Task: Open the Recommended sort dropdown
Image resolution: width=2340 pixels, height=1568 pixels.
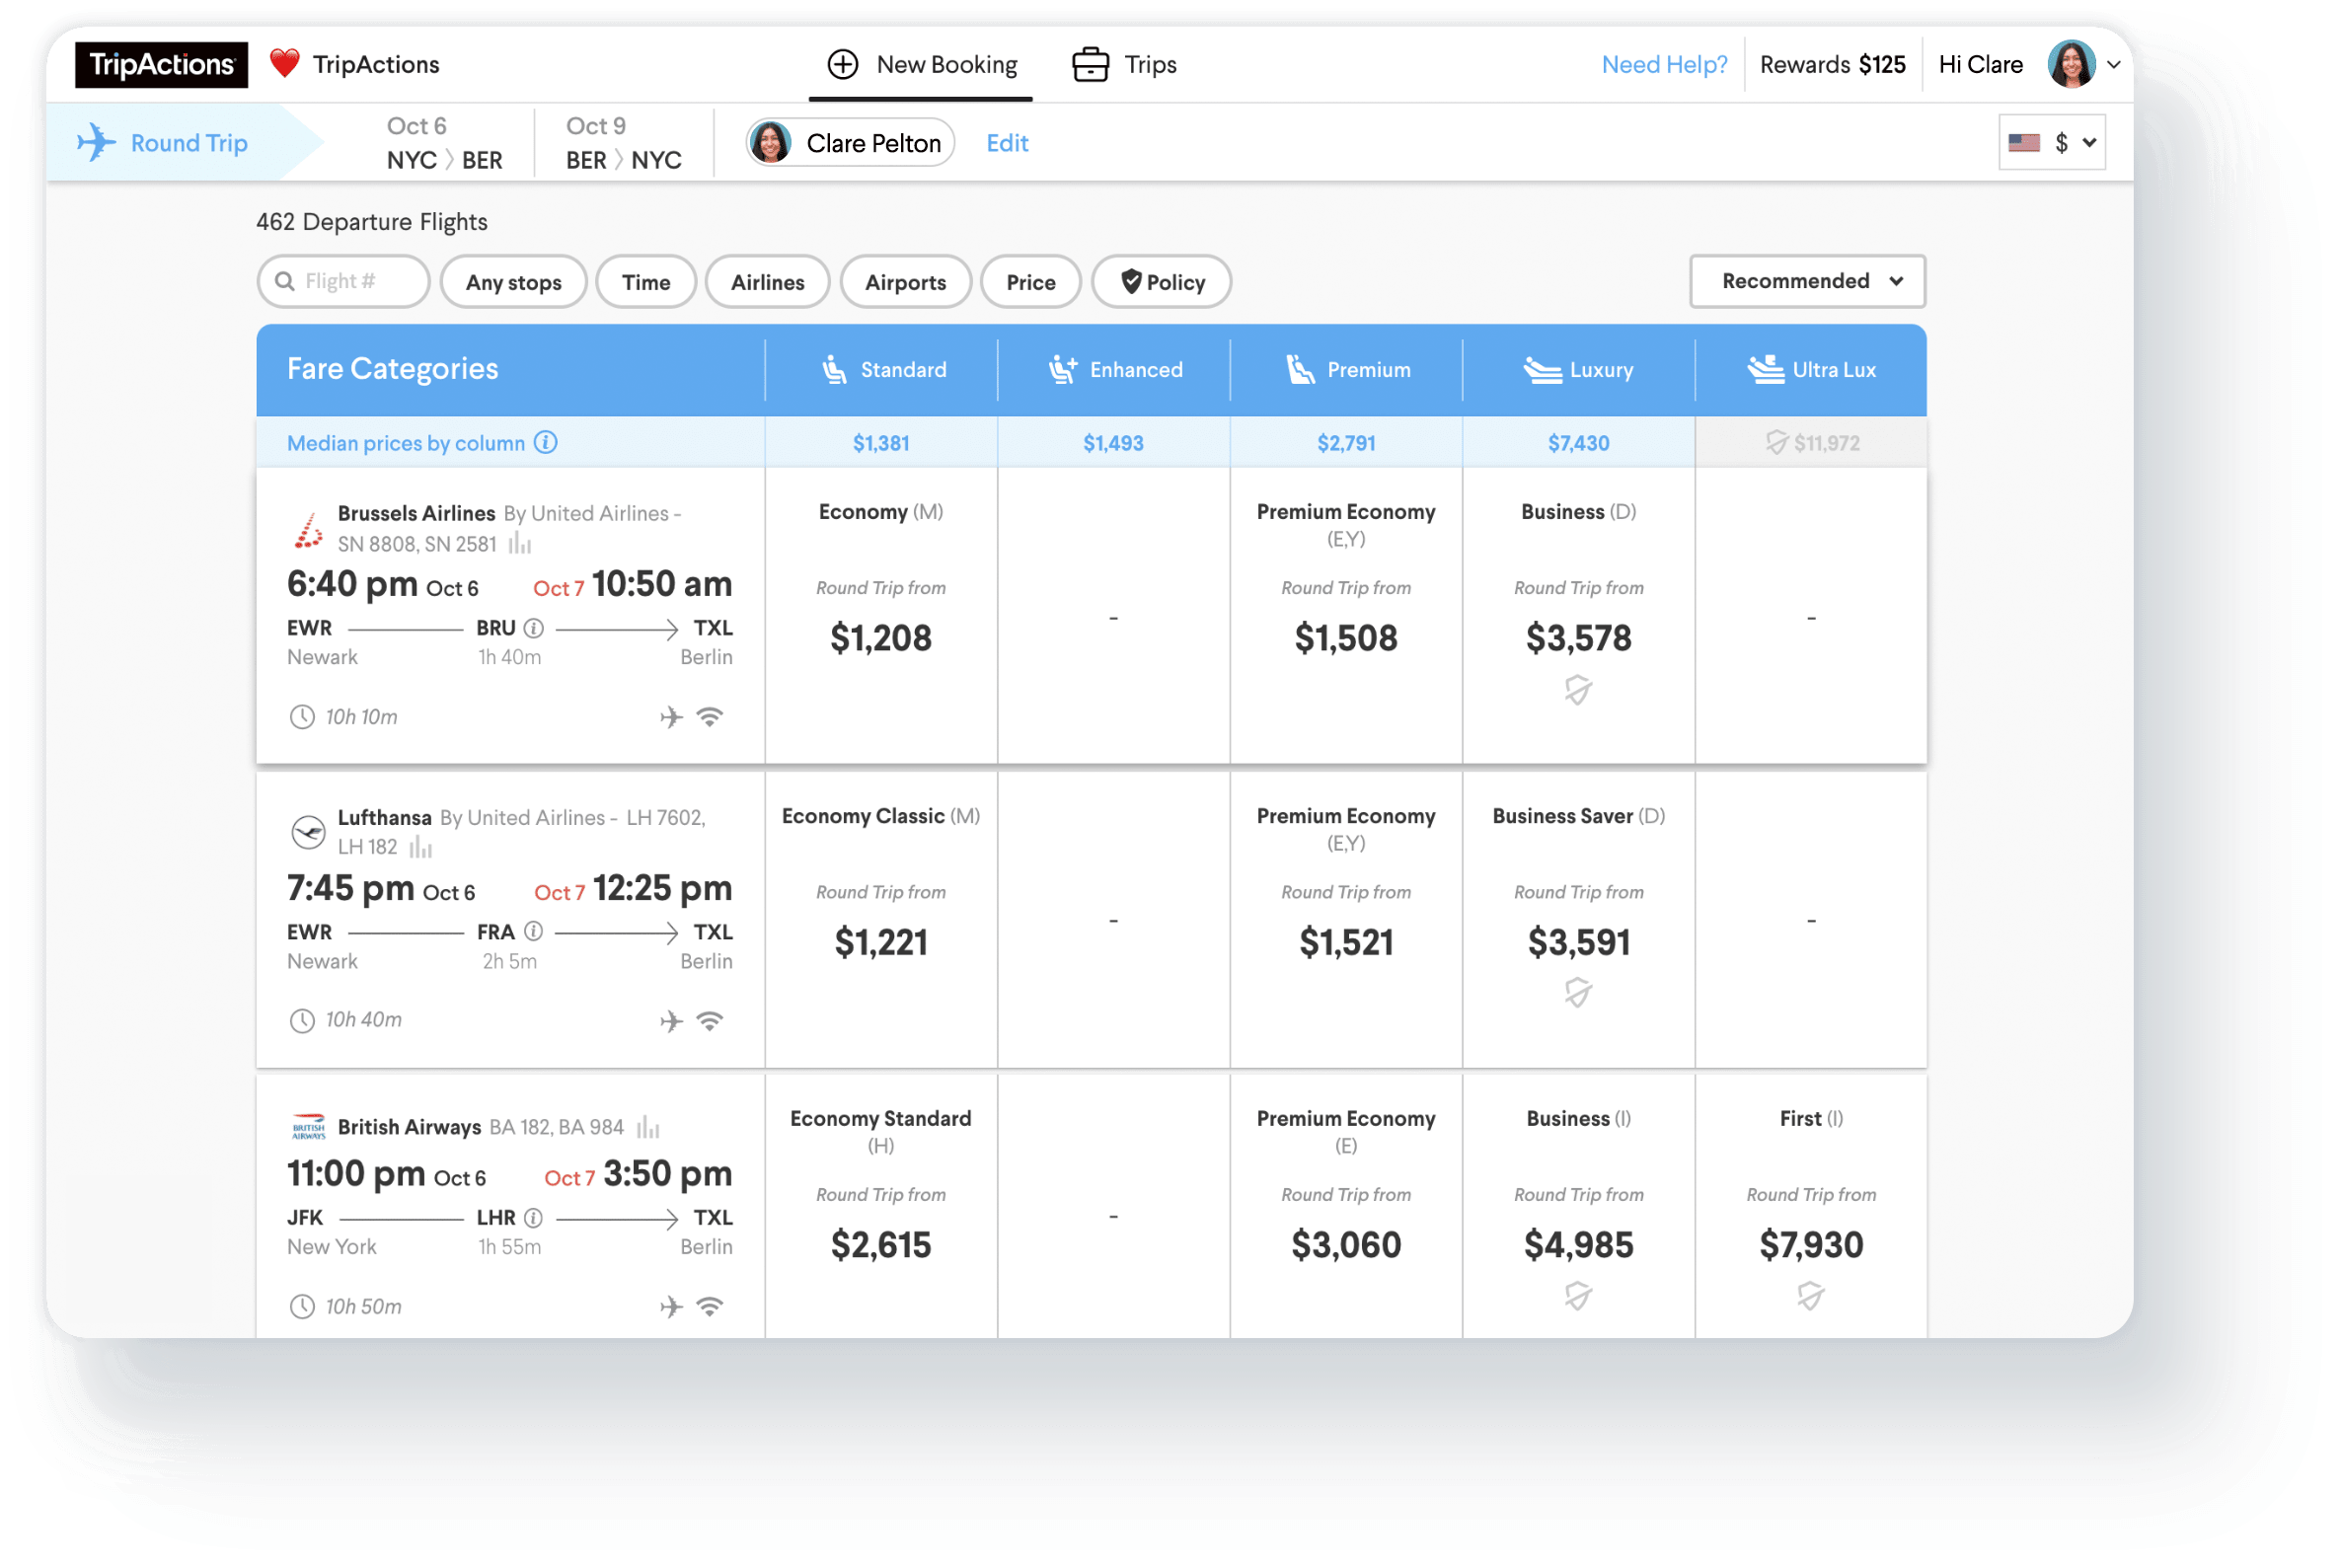Action: (1807, 282)
